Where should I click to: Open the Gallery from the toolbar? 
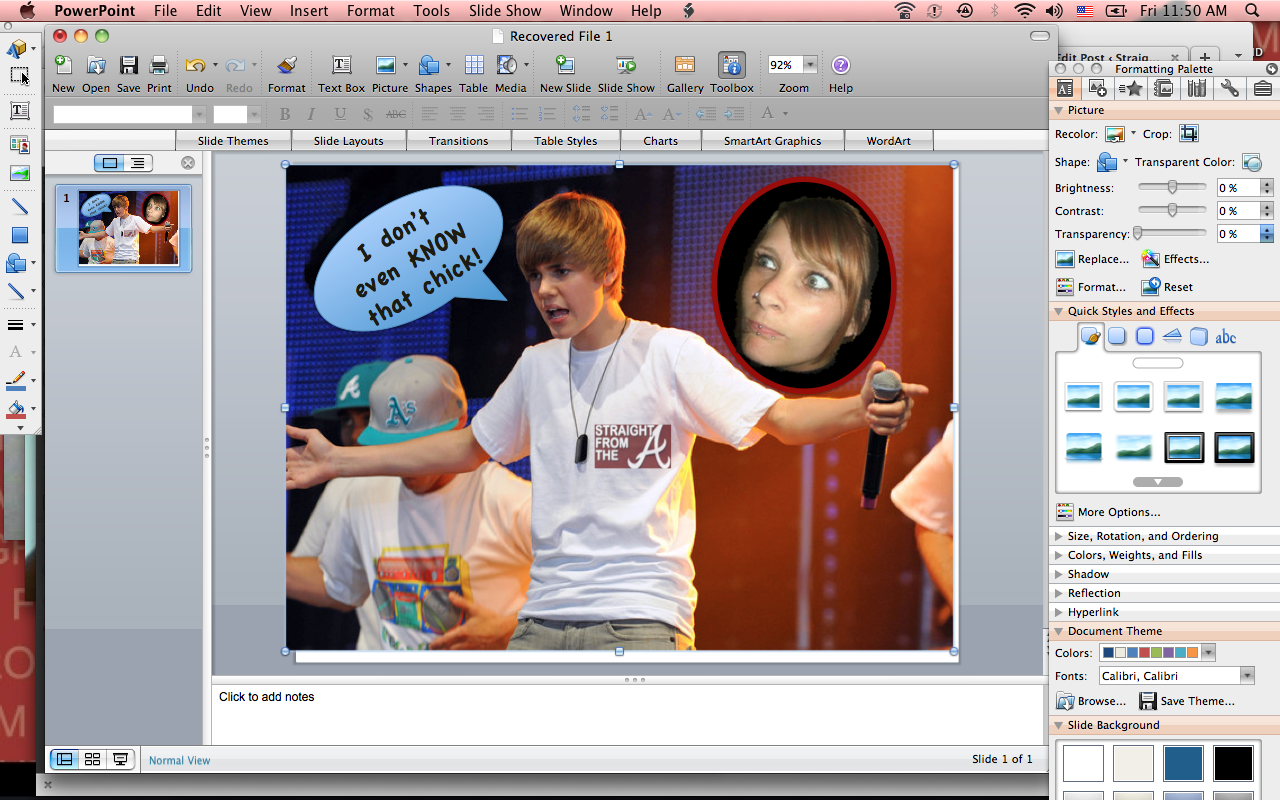click(685, 66)
